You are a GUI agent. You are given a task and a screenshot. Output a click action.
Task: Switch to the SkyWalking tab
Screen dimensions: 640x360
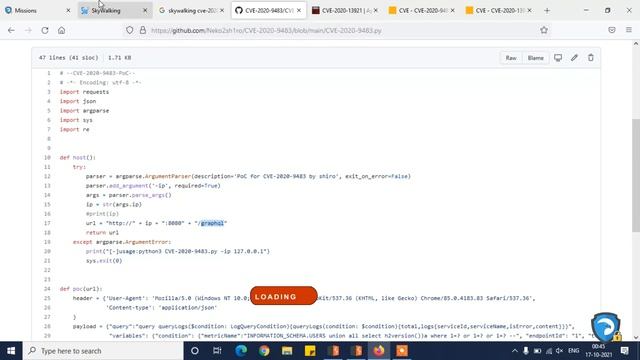click(x=115, y=11)
